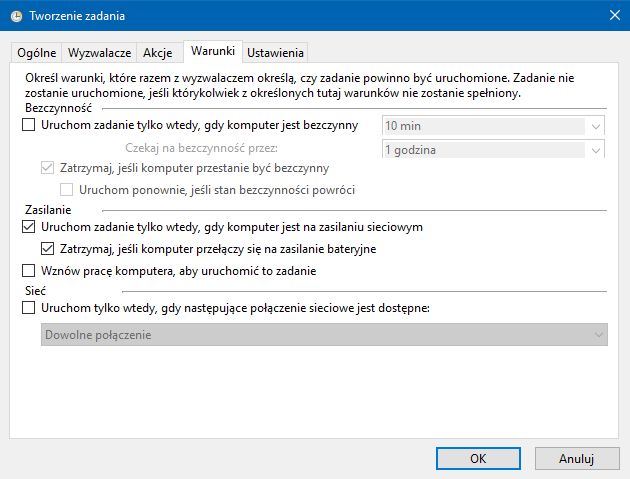Click the Anuluj button
This screenshot has height=479, width=630.
click(576, 458)
